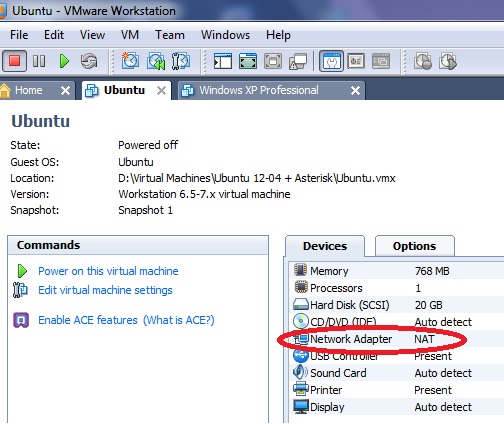This screenshot has width=504, height=424.
Task: Switch to the Options tab
Action: [414, 246]
